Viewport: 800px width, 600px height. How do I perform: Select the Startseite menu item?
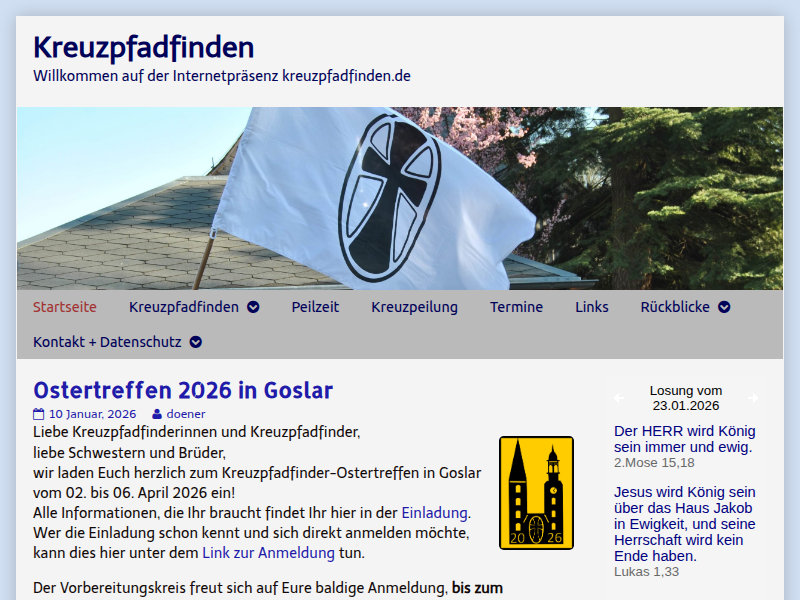click(x=65, y=307)
